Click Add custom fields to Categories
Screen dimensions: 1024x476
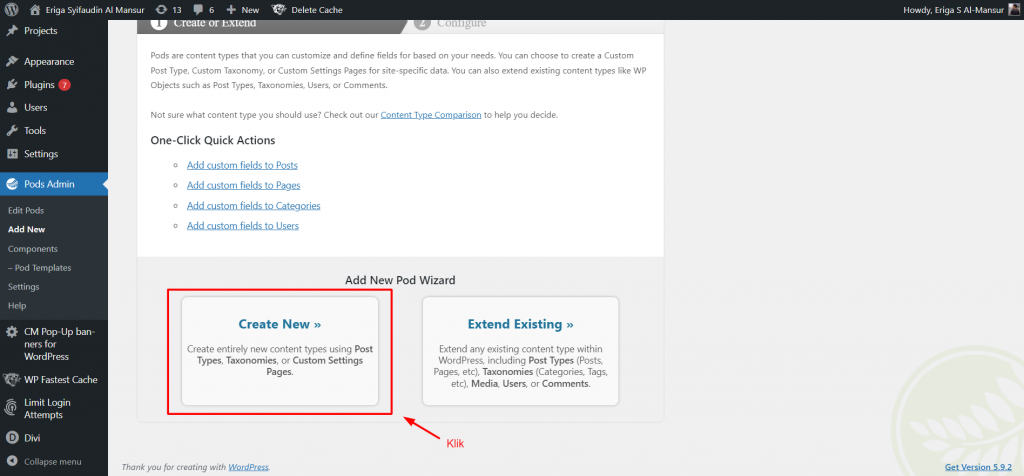coord(253,206)
